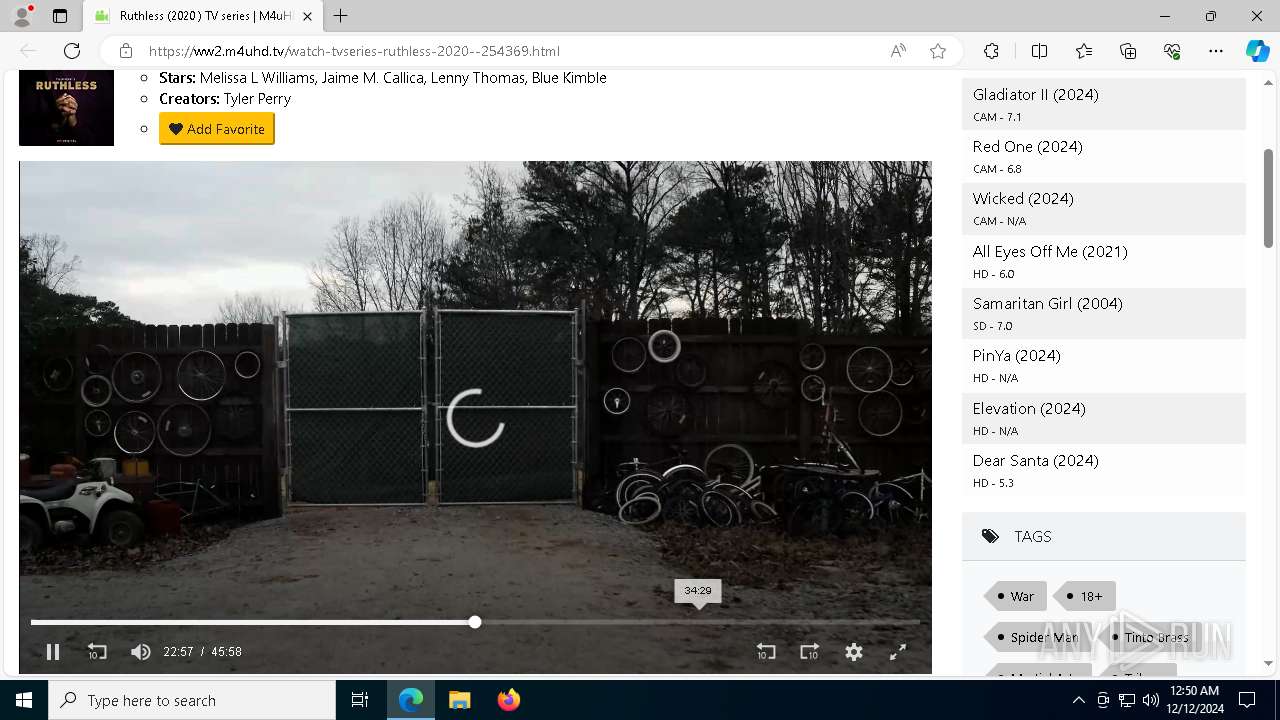
Task: Seek on the video progress bar
Action: coord(475,622)
